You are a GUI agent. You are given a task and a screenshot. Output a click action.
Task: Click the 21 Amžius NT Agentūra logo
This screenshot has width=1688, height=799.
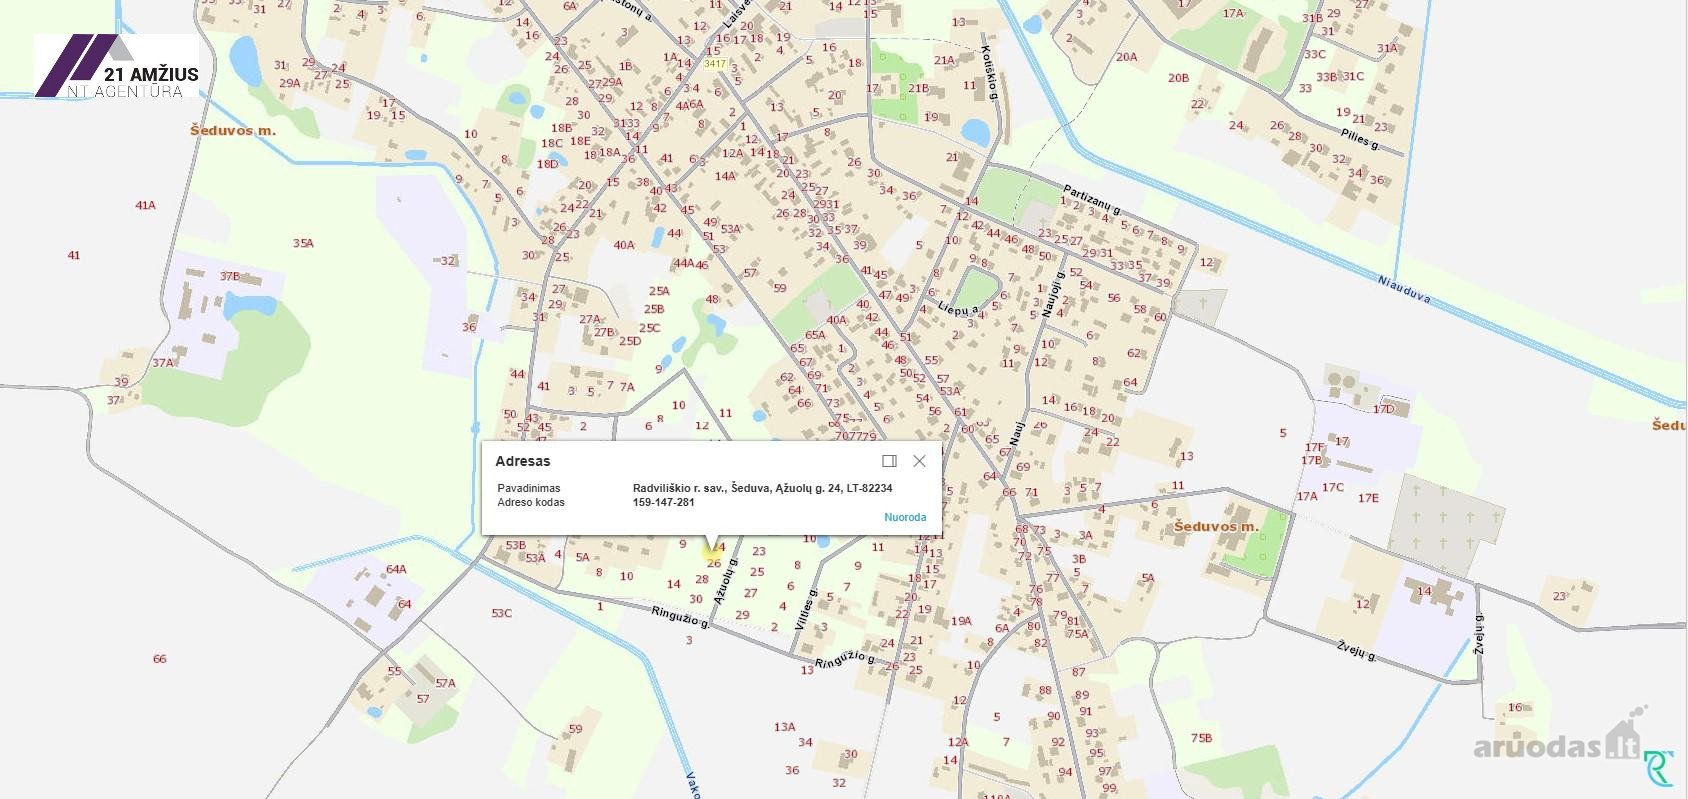pyautogui.click(x=118, y=67)
